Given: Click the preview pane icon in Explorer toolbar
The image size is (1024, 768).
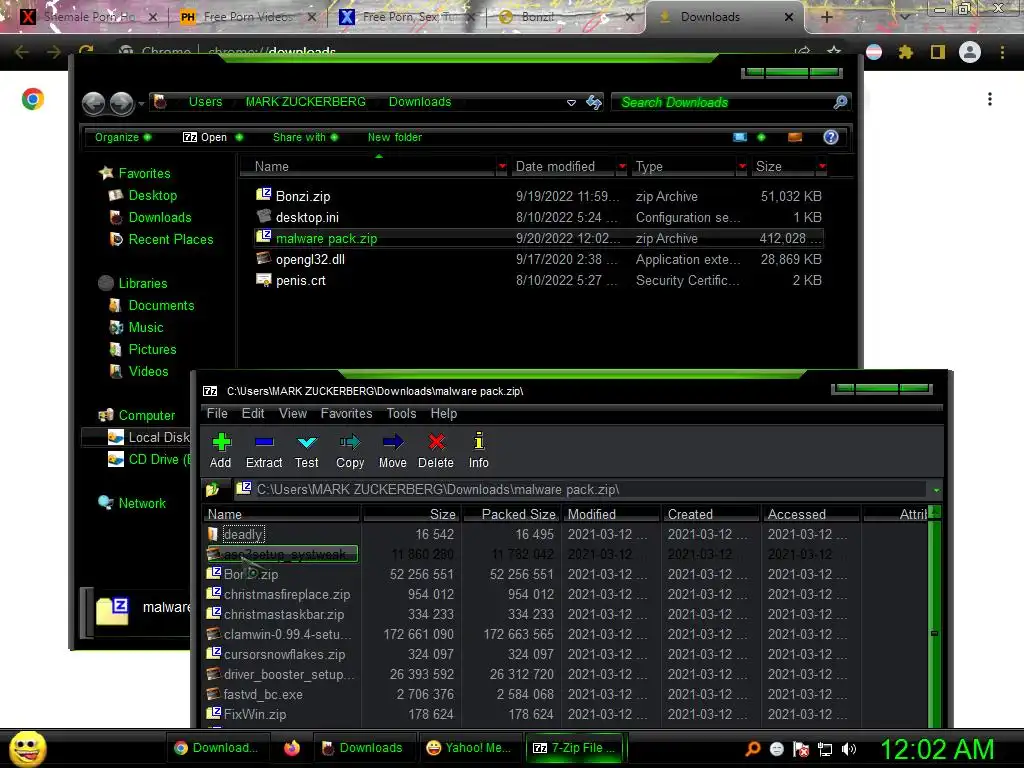Looking at the screenshot, I should tap(795, 137).
